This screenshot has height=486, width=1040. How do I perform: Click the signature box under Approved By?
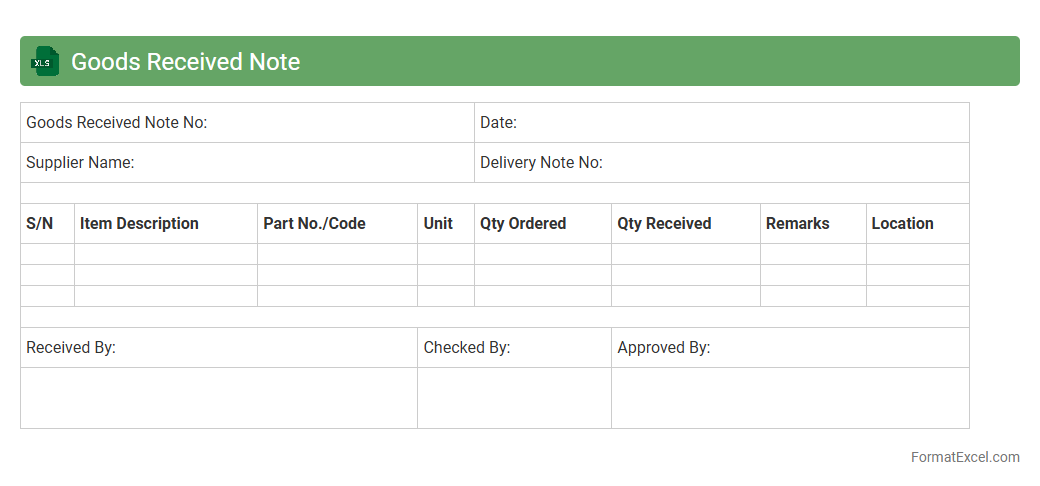(790, 398)
